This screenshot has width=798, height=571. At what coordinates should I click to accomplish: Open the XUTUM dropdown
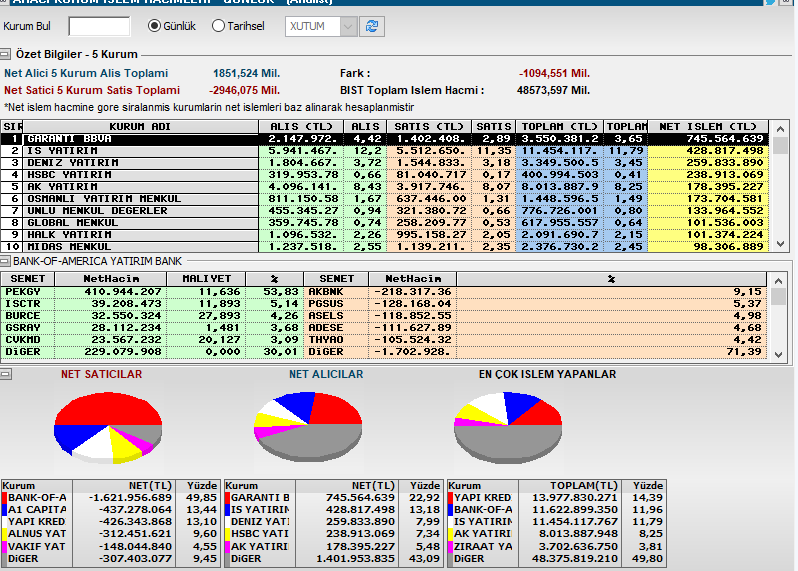tap(348, 26)
